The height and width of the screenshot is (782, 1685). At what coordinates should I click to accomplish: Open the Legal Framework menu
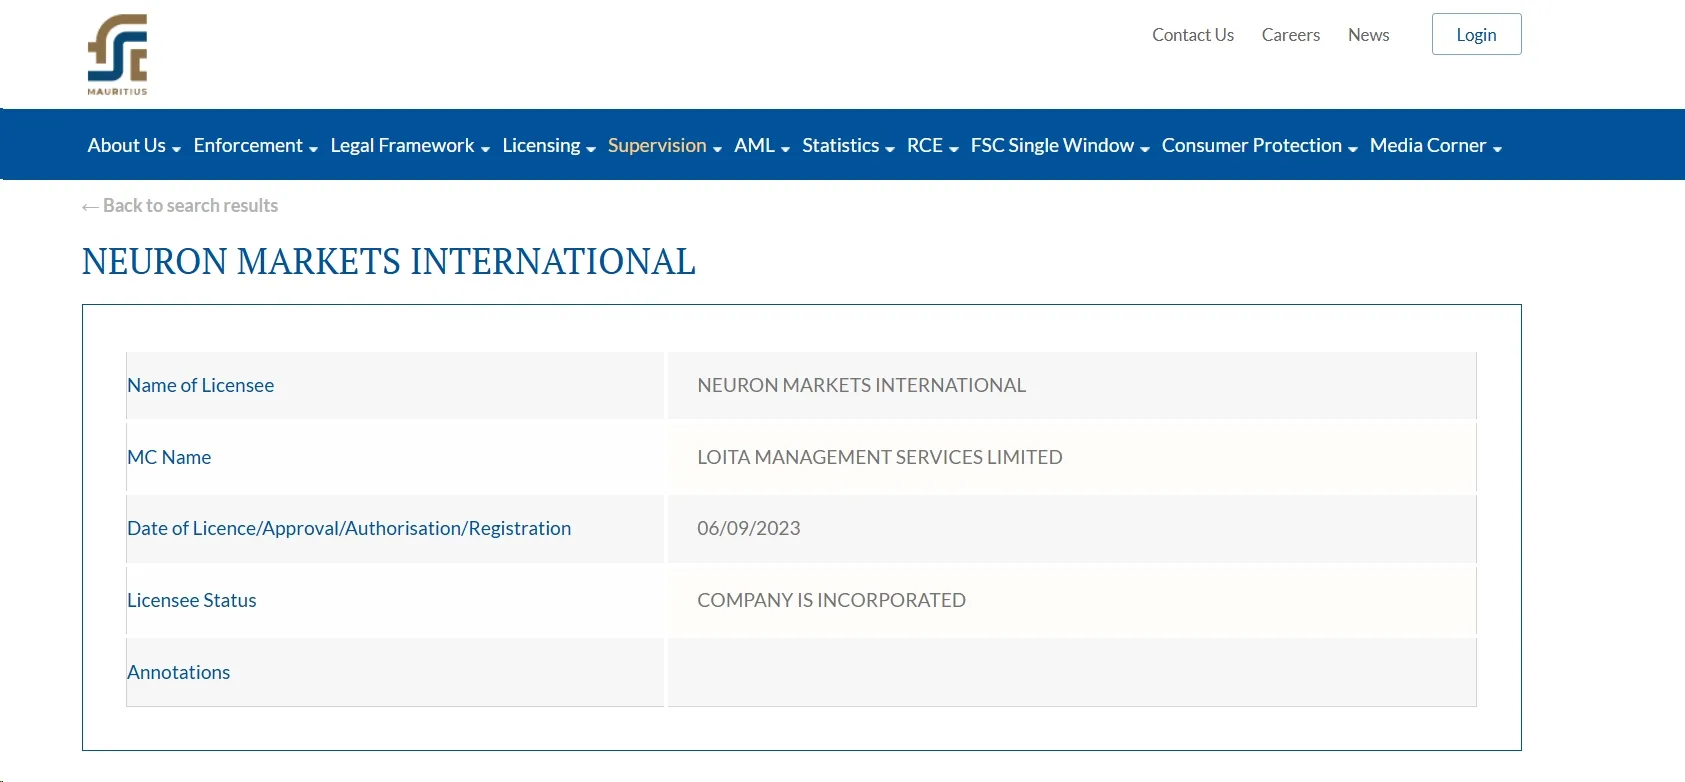point(410,145)
